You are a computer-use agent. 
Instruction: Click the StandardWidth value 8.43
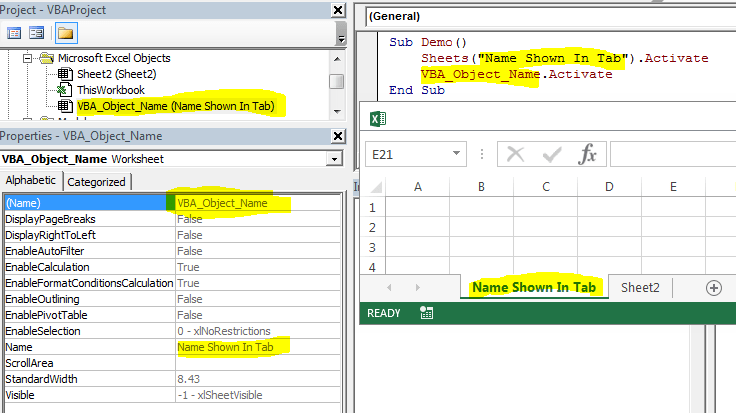click(257, 379)
